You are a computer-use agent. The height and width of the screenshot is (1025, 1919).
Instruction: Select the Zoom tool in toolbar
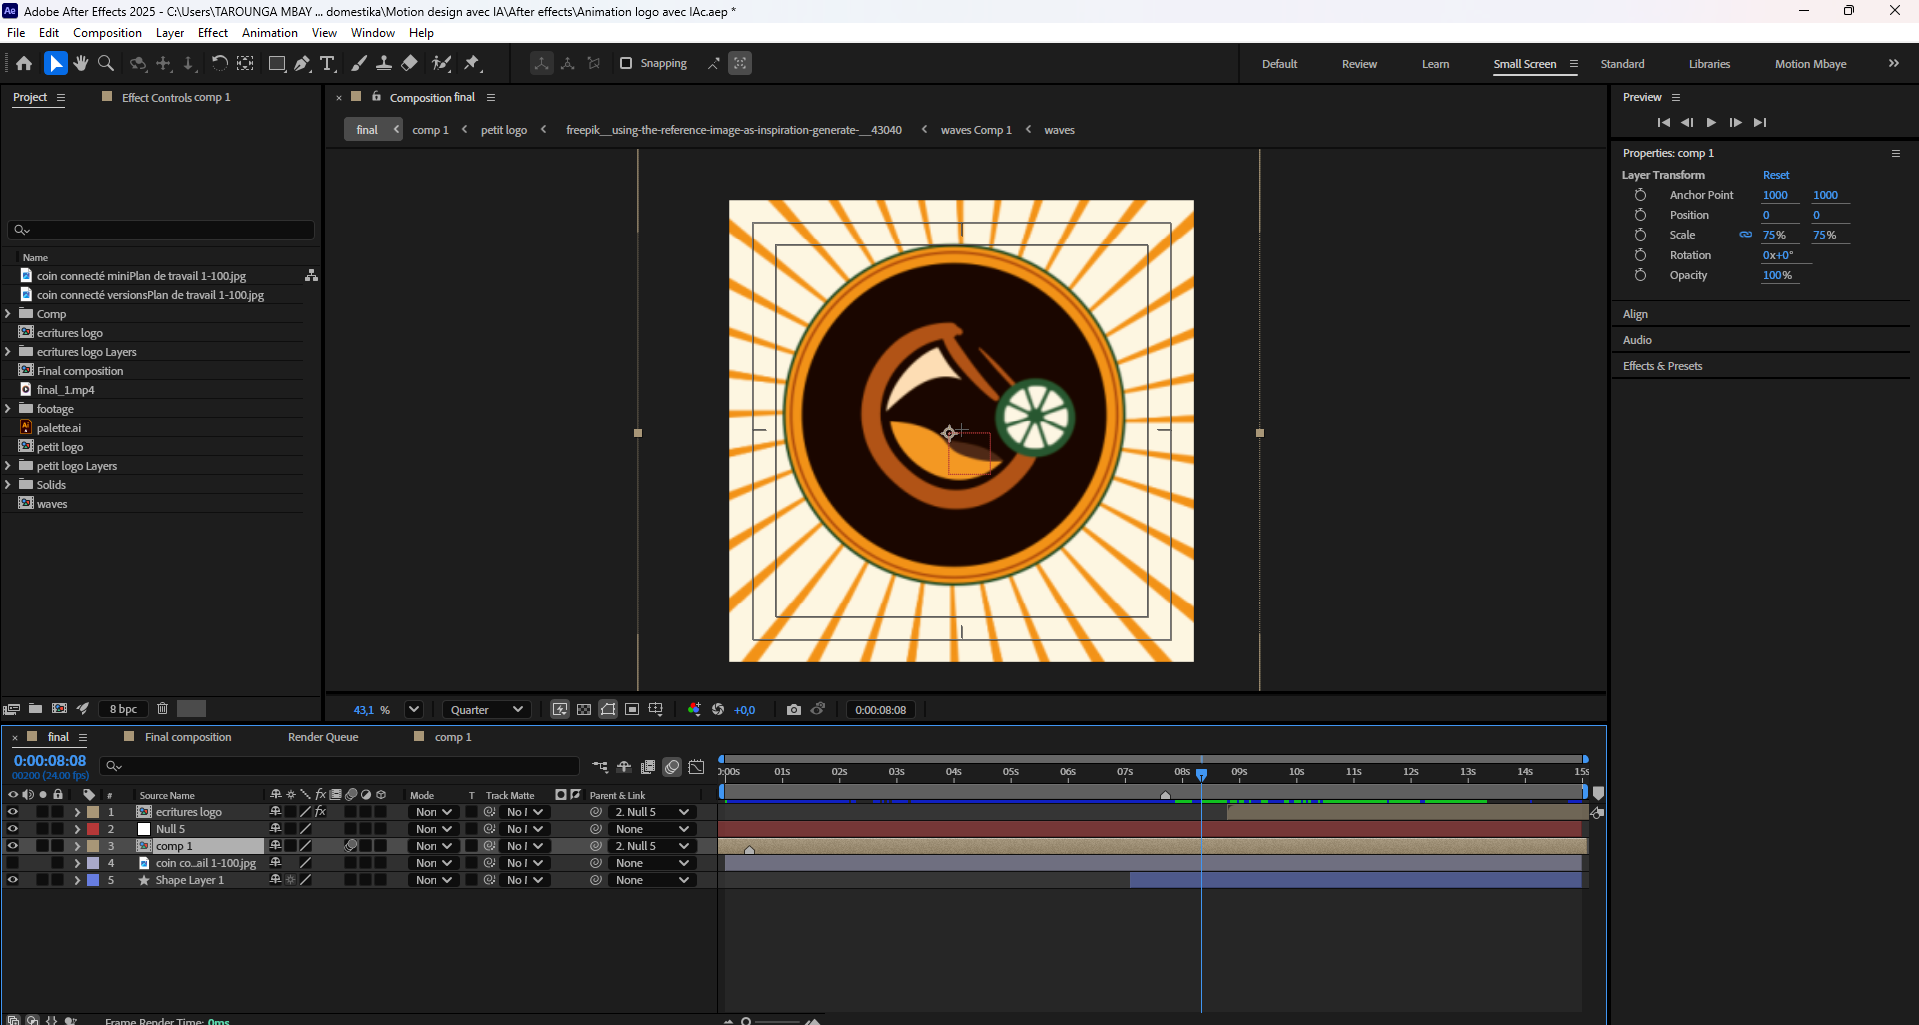[x=106, y=63]
